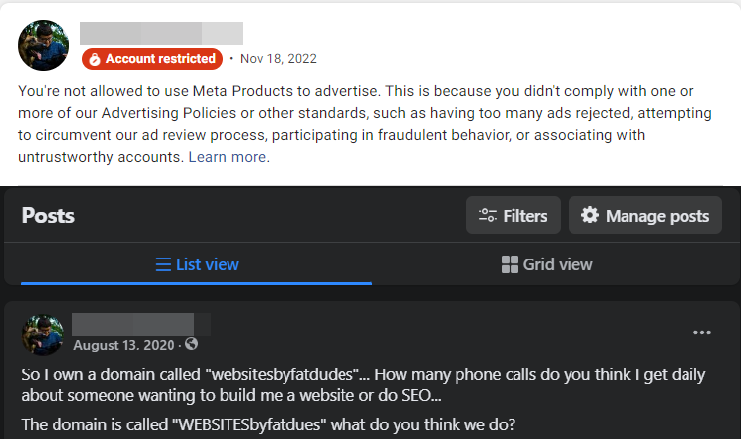Open the Filters button
The height and width of the screenshot is (439, 741).
point(513,215)
